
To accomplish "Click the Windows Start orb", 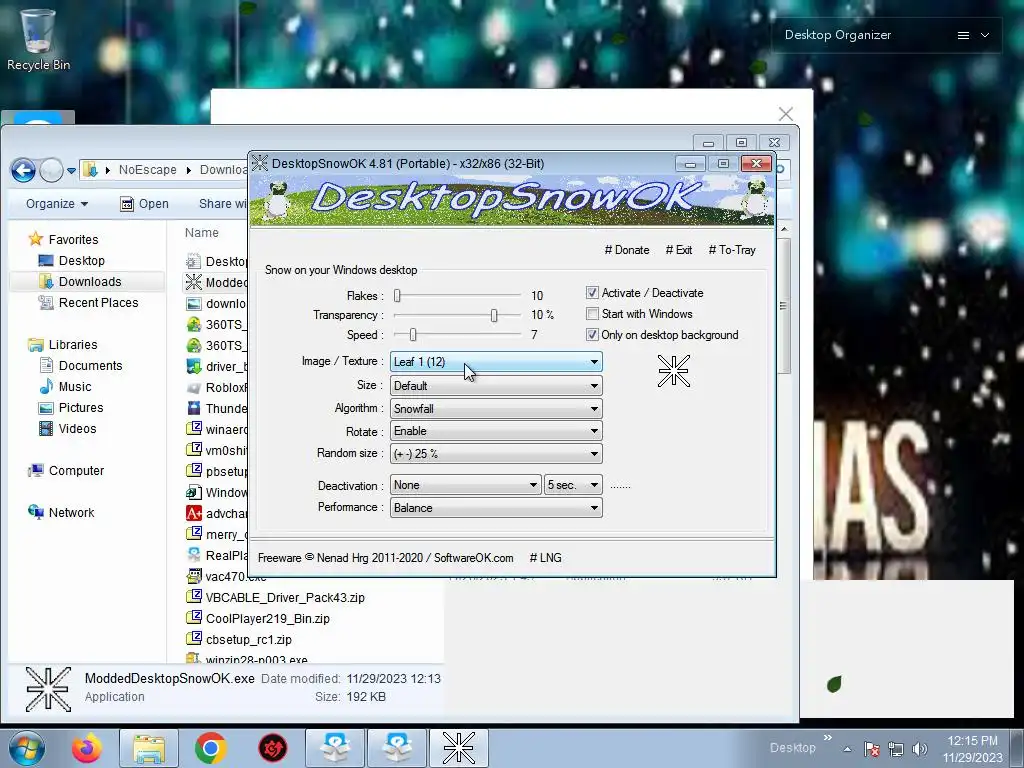I will coord(27,748).
